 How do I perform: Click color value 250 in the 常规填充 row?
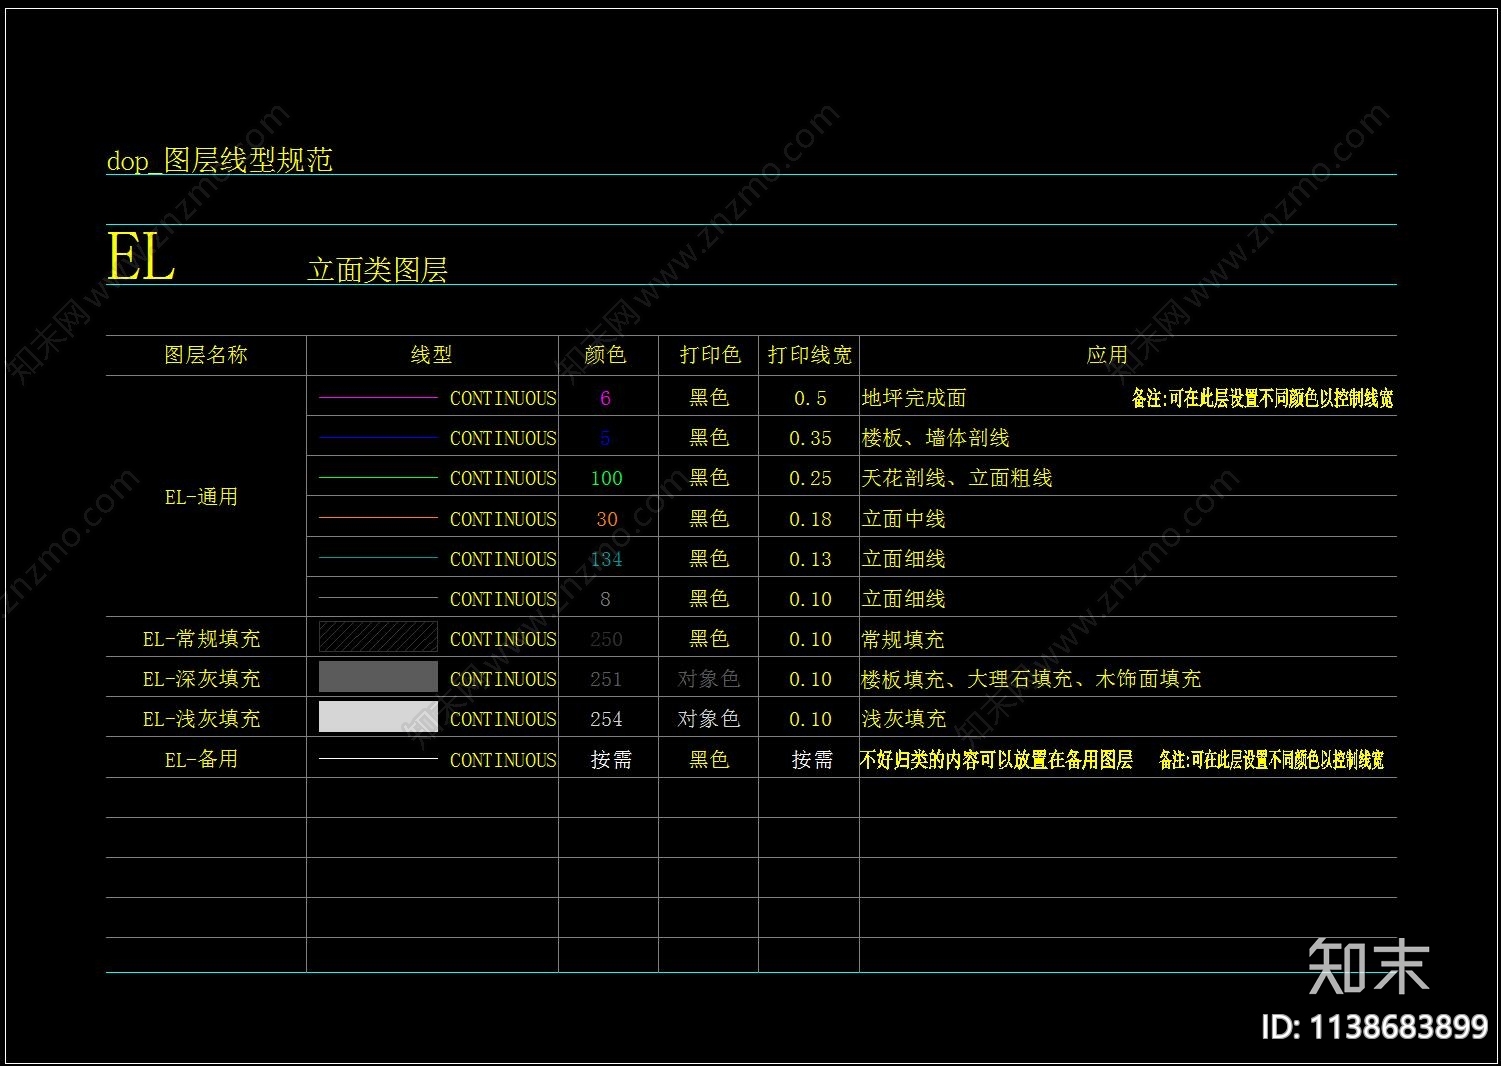pyautogui.click(x=606, y=640)
